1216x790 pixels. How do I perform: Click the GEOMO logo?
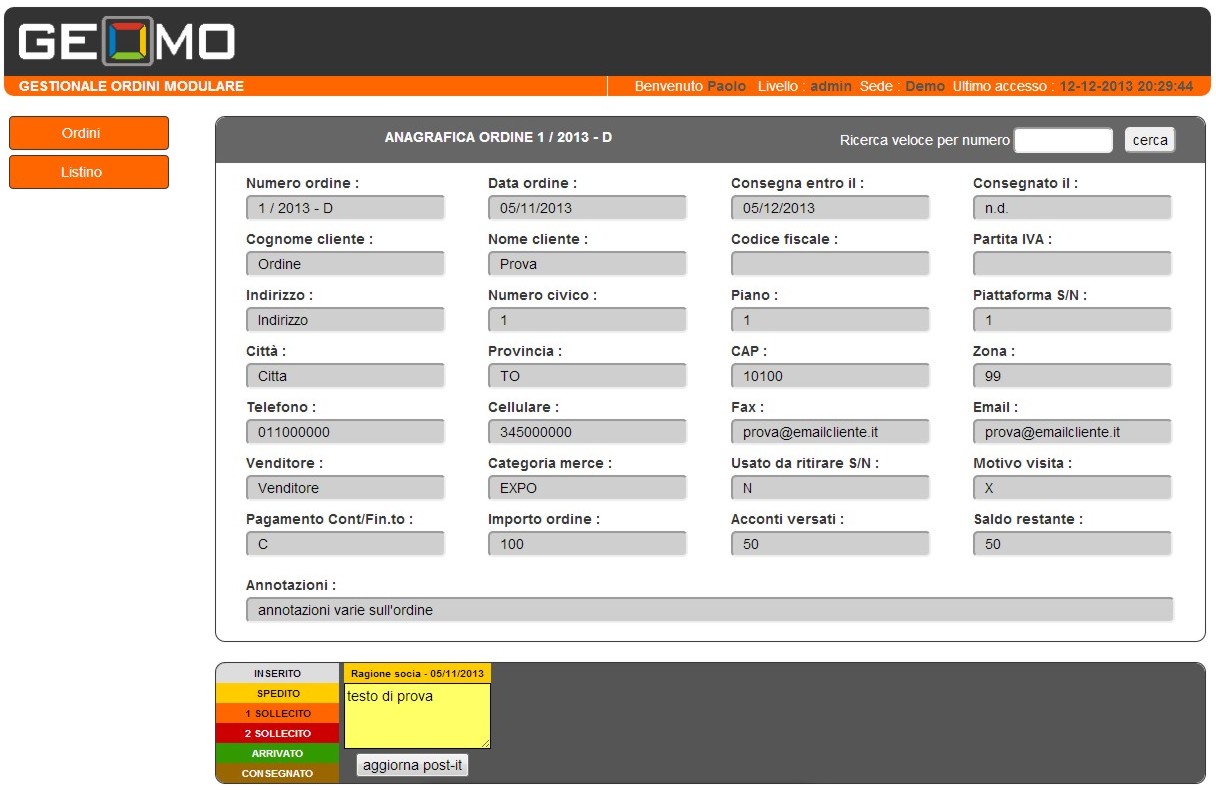coord(126,42)
